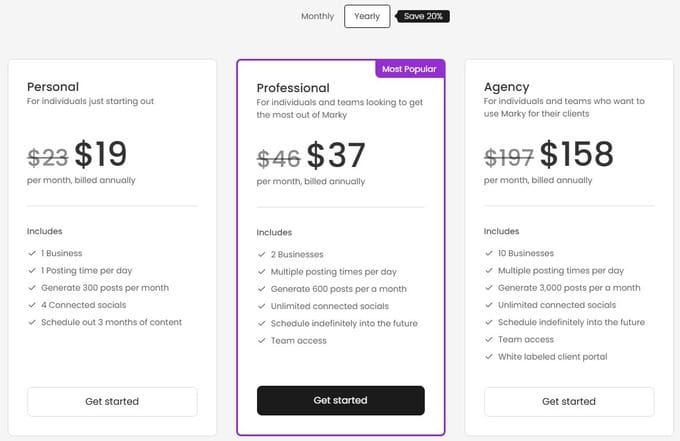Viewport: 680px width, 441px height.
Task: Click checkmark beside White labeled client portal
Action: (488, 357)
